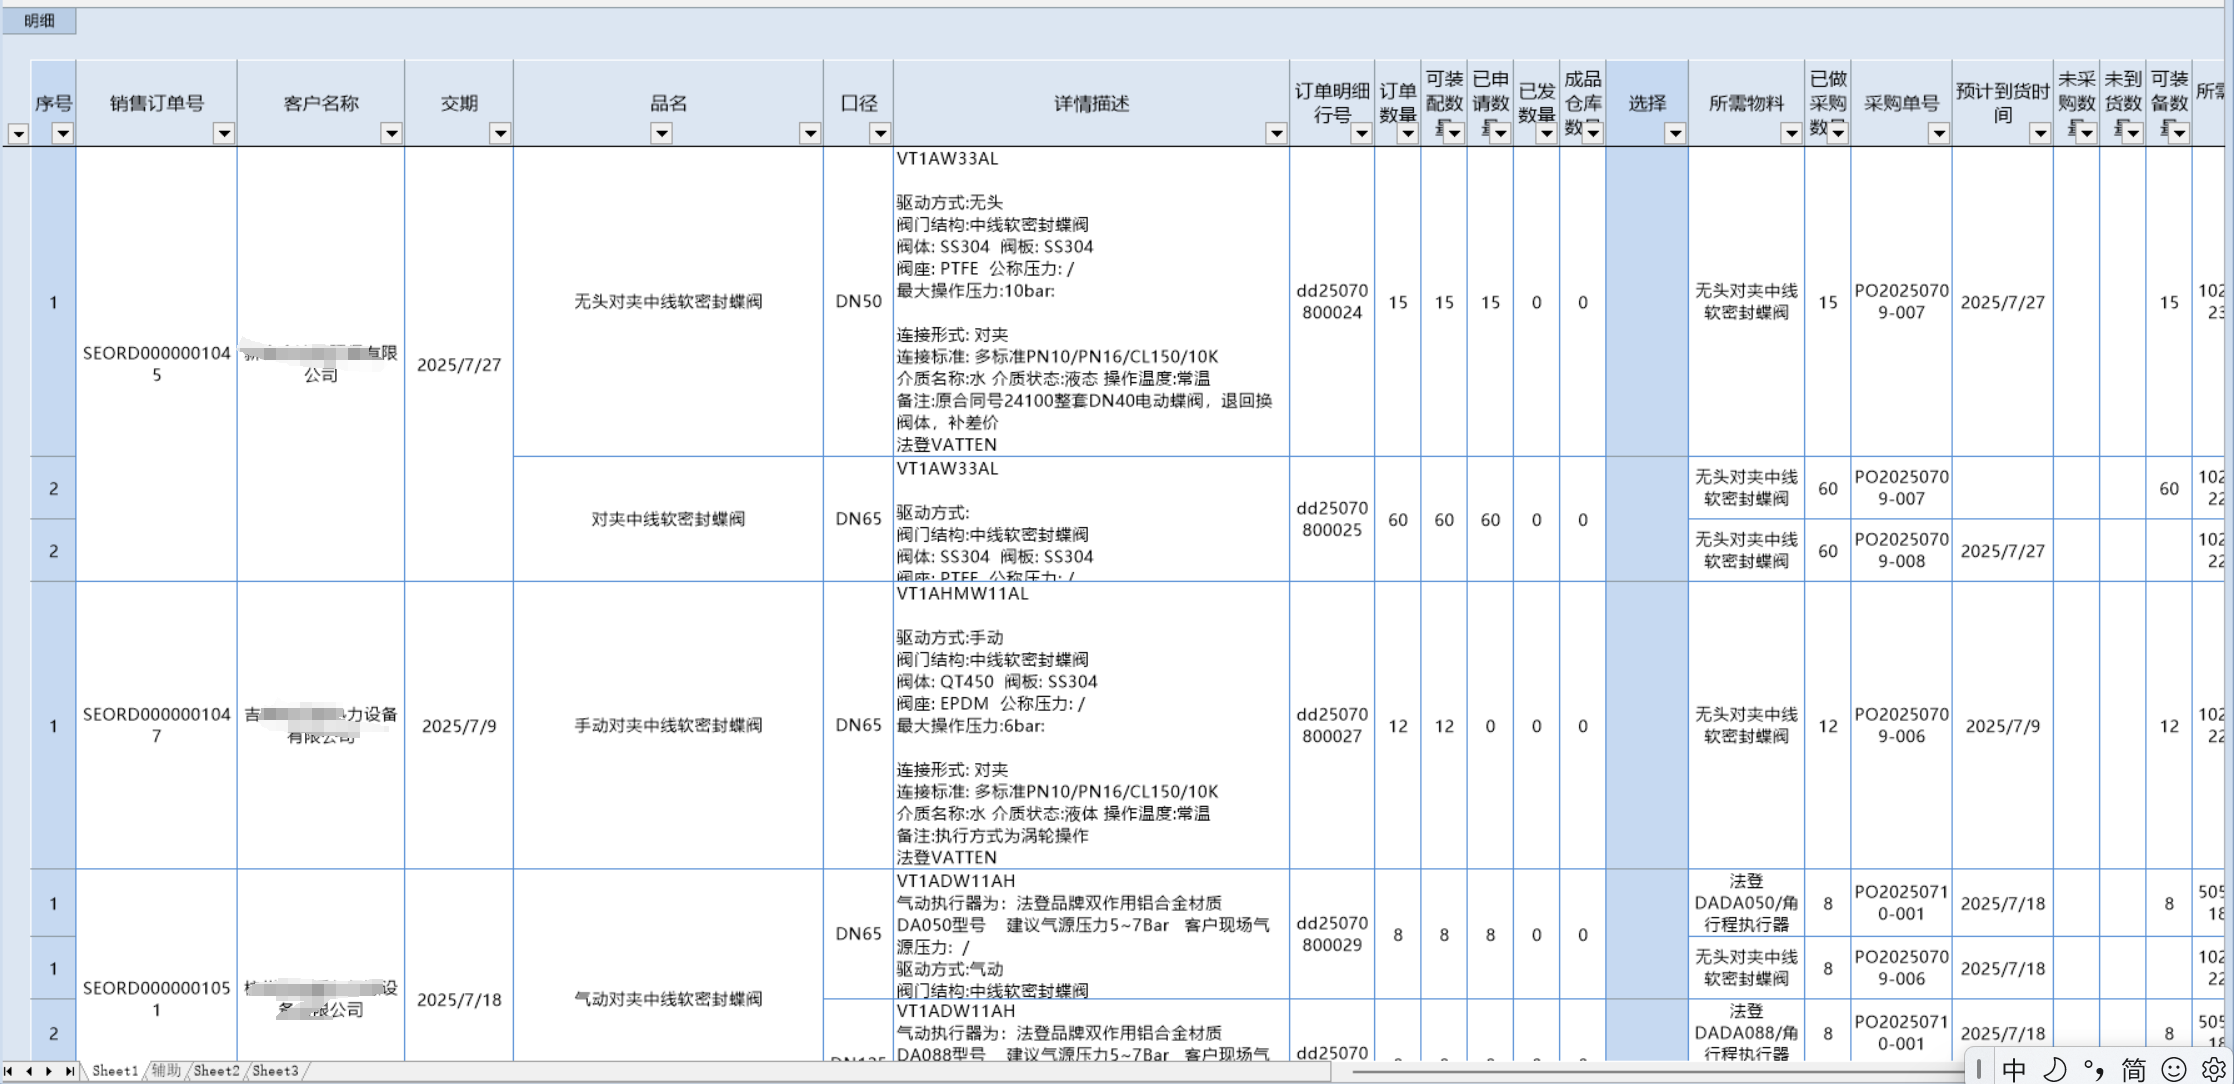Jump to first sheet navigation arrow

(9, 1071)
